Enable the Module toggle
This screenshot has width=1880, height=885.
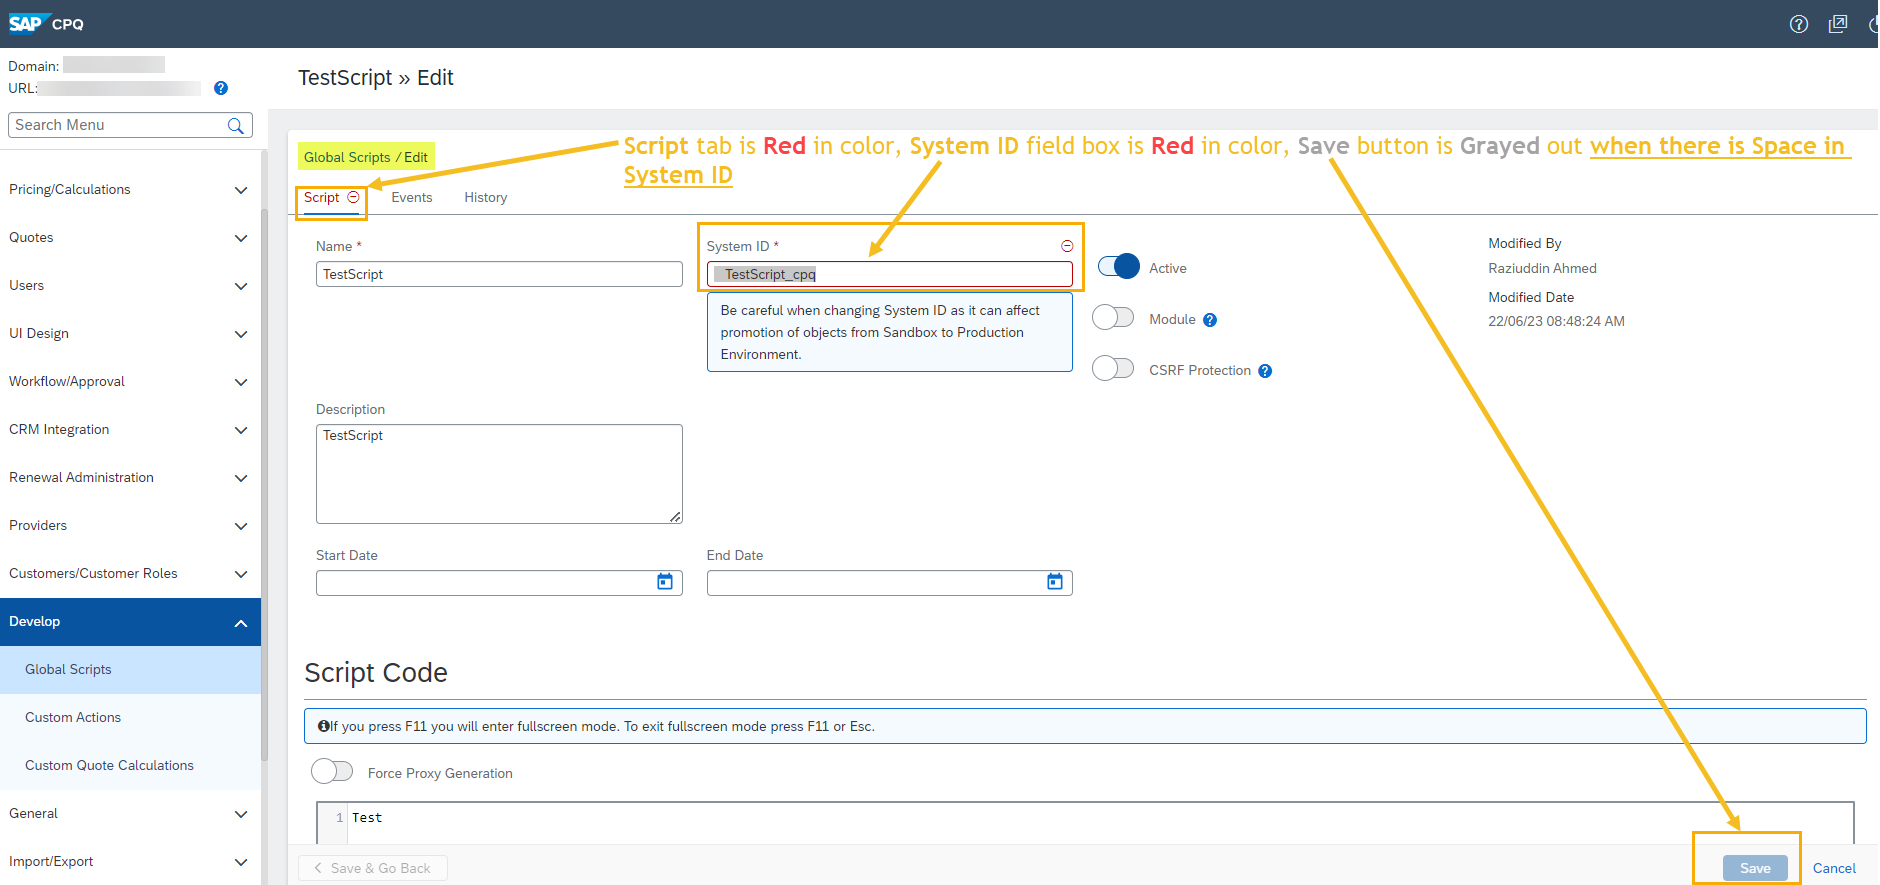tap(1113, 317)
